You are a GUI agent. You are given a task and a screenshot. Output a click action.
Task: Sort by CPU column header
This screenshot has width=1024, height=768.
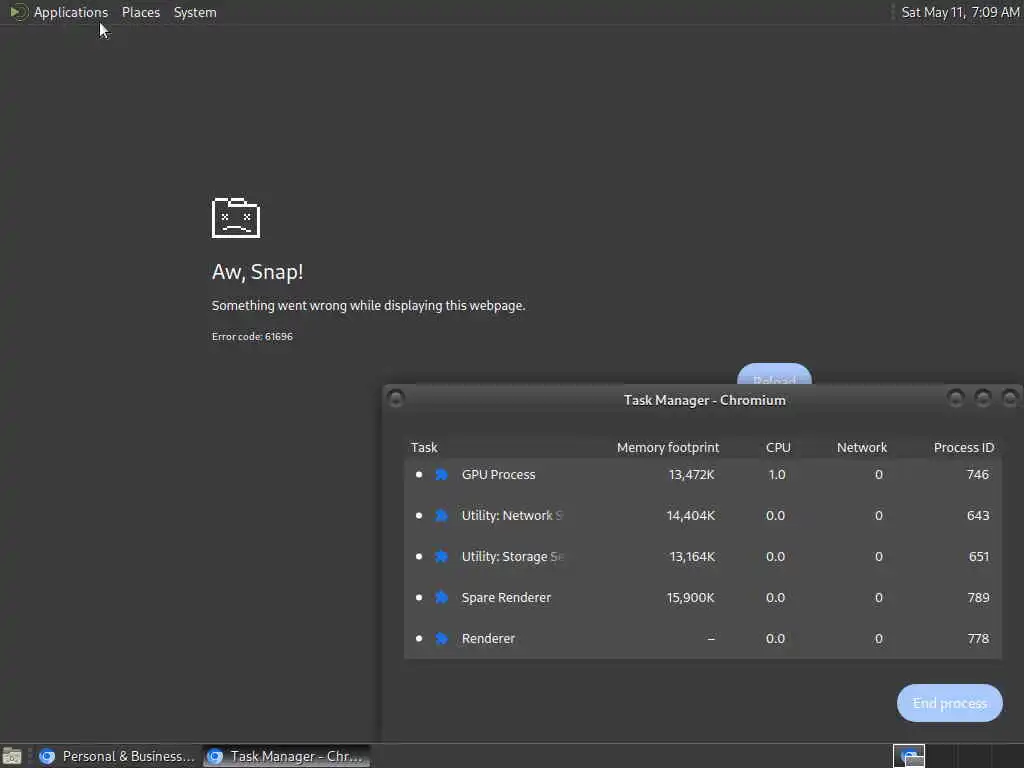778,447
